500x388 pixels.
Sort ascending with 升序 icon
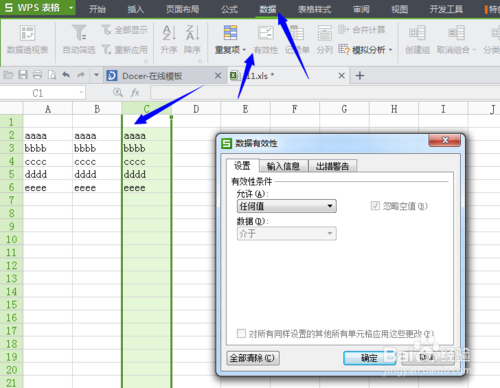coord(169,39)
